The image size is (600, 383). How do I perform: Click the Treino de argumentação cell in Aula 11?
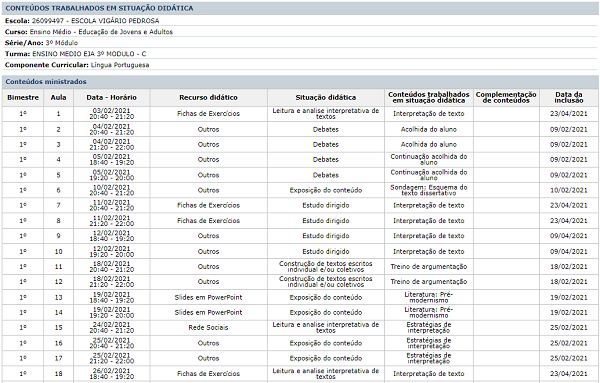[x=429, y=267]
